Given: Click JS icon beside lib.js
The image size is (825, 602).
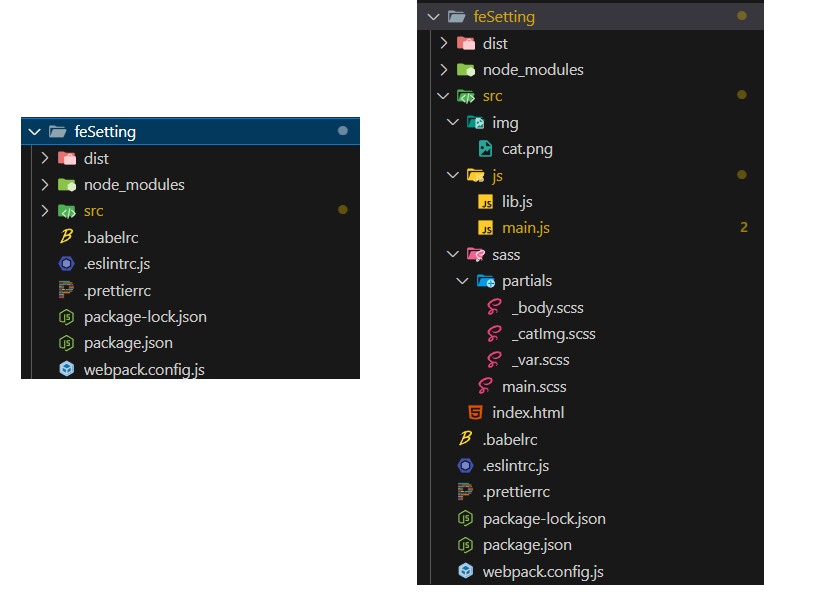Looking at the screenshot, I should [x=485, y=202].
